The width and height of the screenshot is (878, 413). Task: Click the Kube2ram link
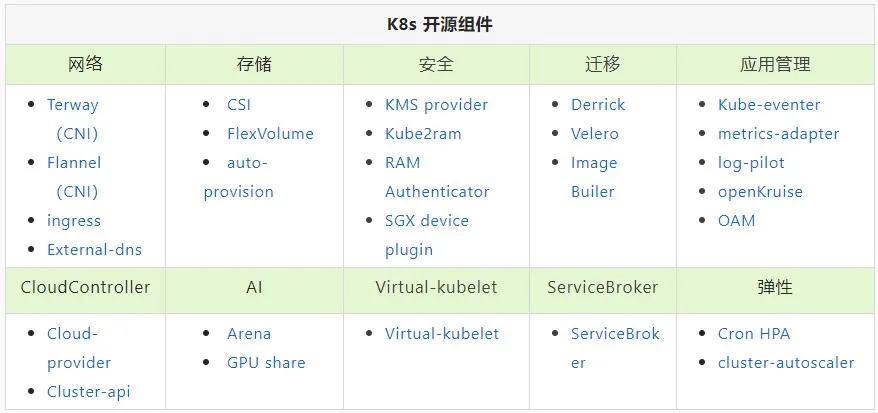pos(423,134)
